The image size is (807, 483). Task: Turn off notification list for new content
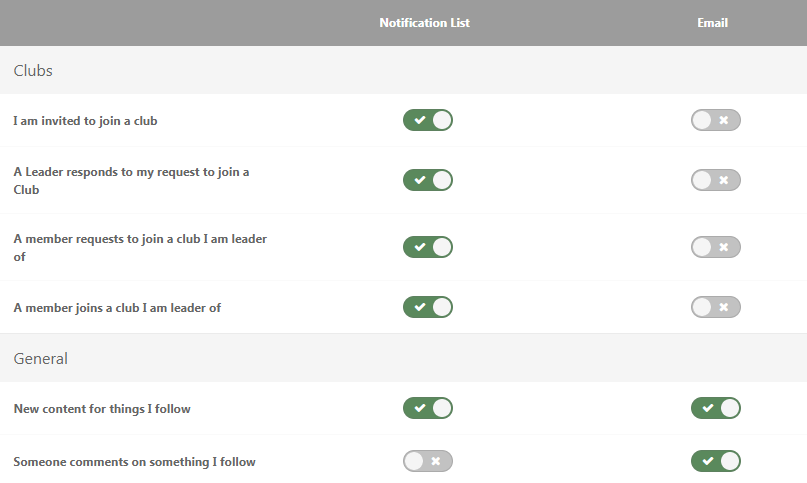pos(427,408)
